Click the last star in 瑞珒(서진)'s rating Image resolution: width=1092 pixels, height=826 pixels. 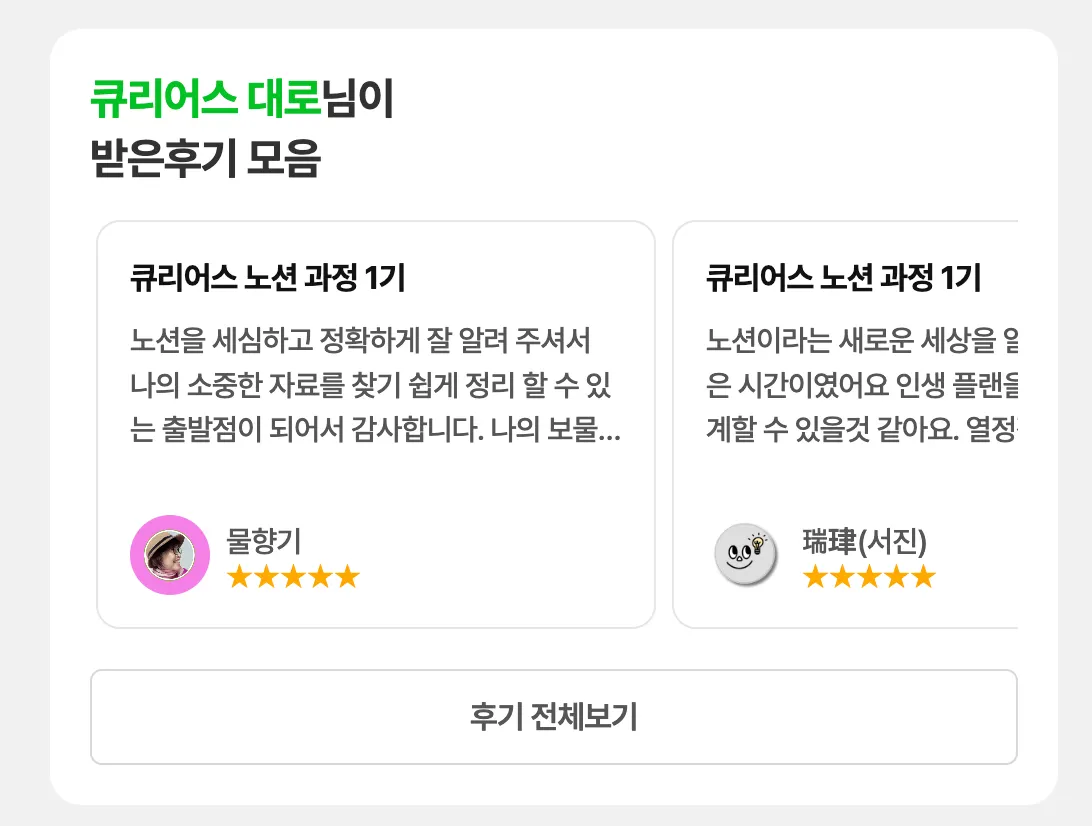point(923,577)
